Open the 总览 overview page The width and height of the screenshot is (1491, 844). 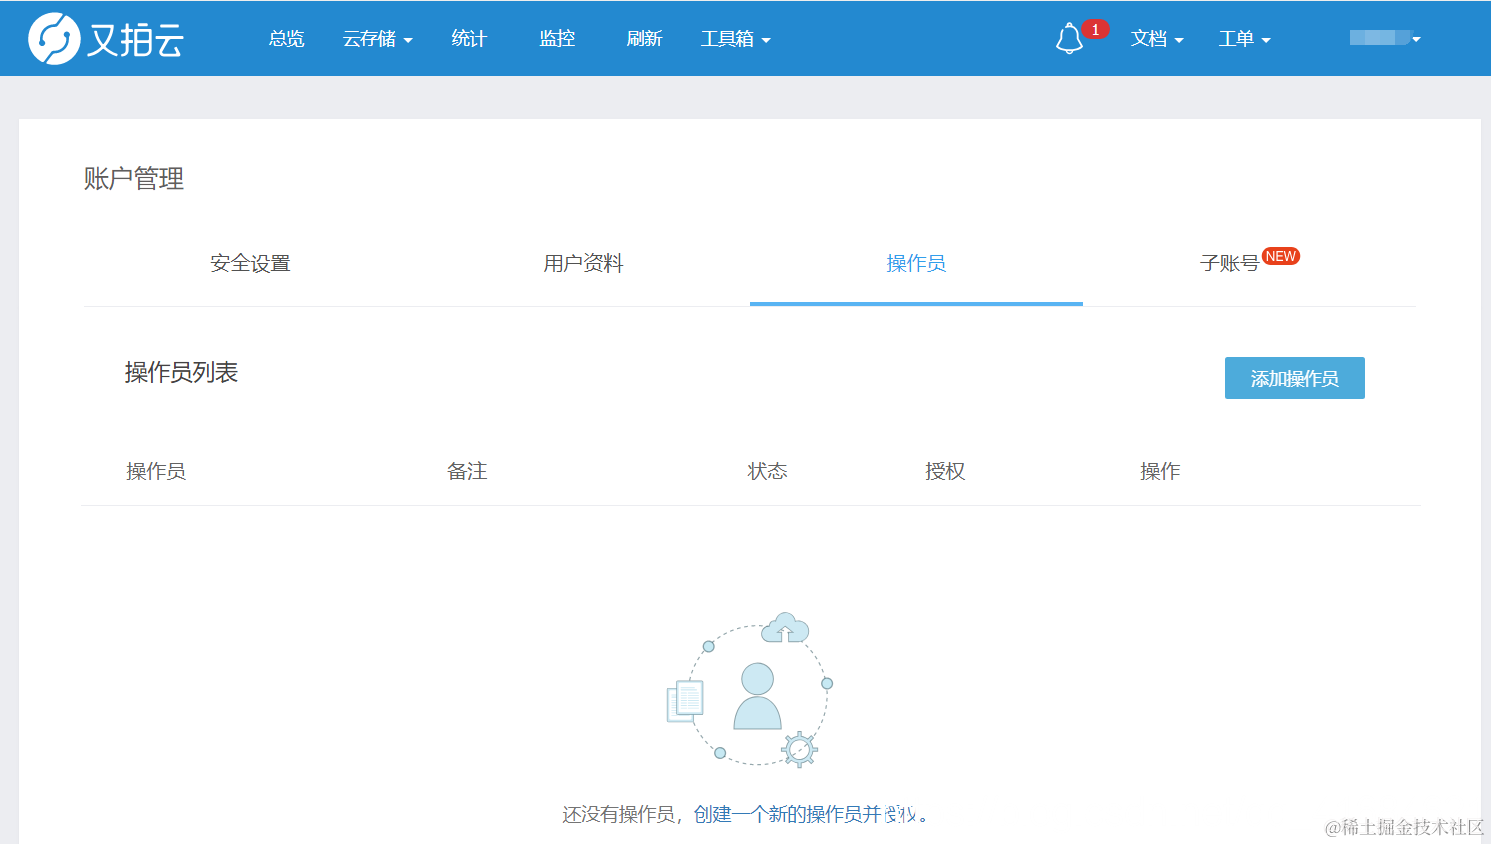285,38
